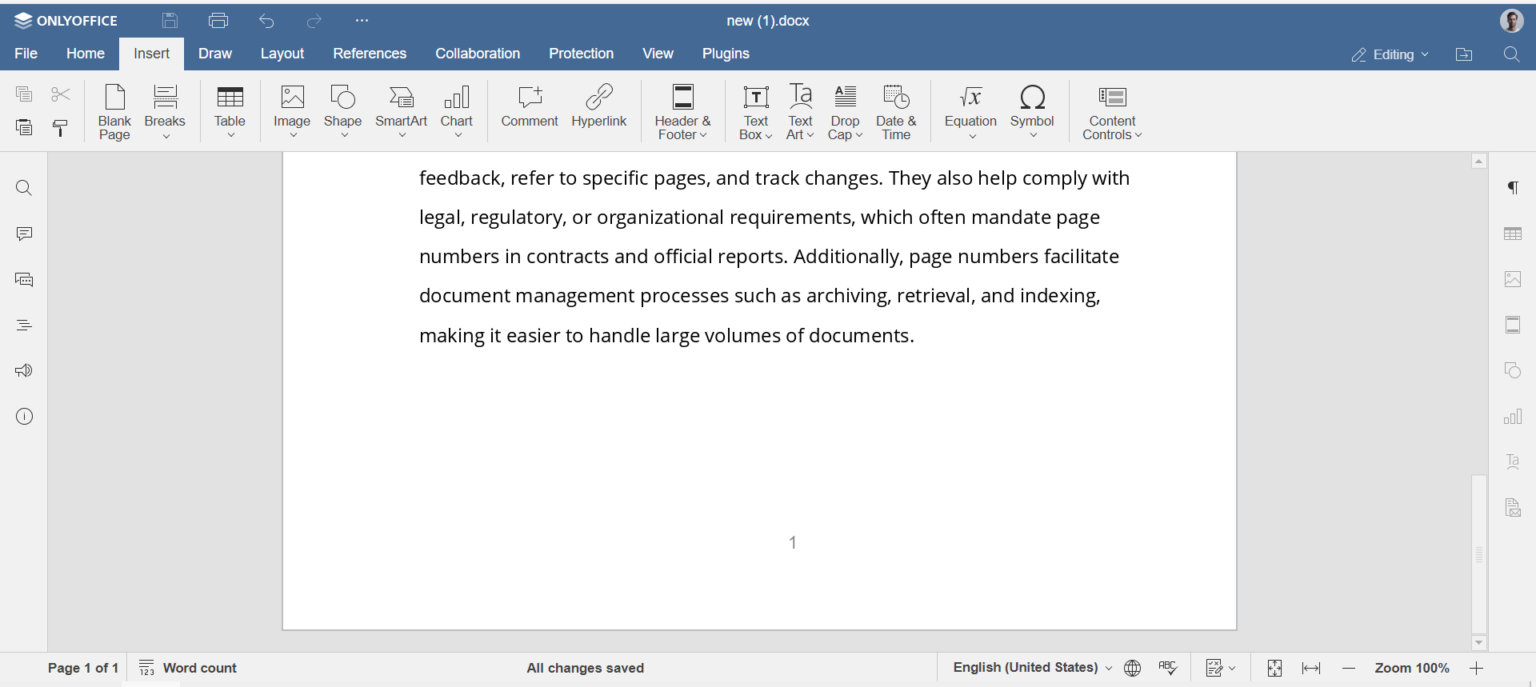Open the Comments panel on the left
Image resolution: width=1536 pixels, height=687 pixels.
coord(23,233)
